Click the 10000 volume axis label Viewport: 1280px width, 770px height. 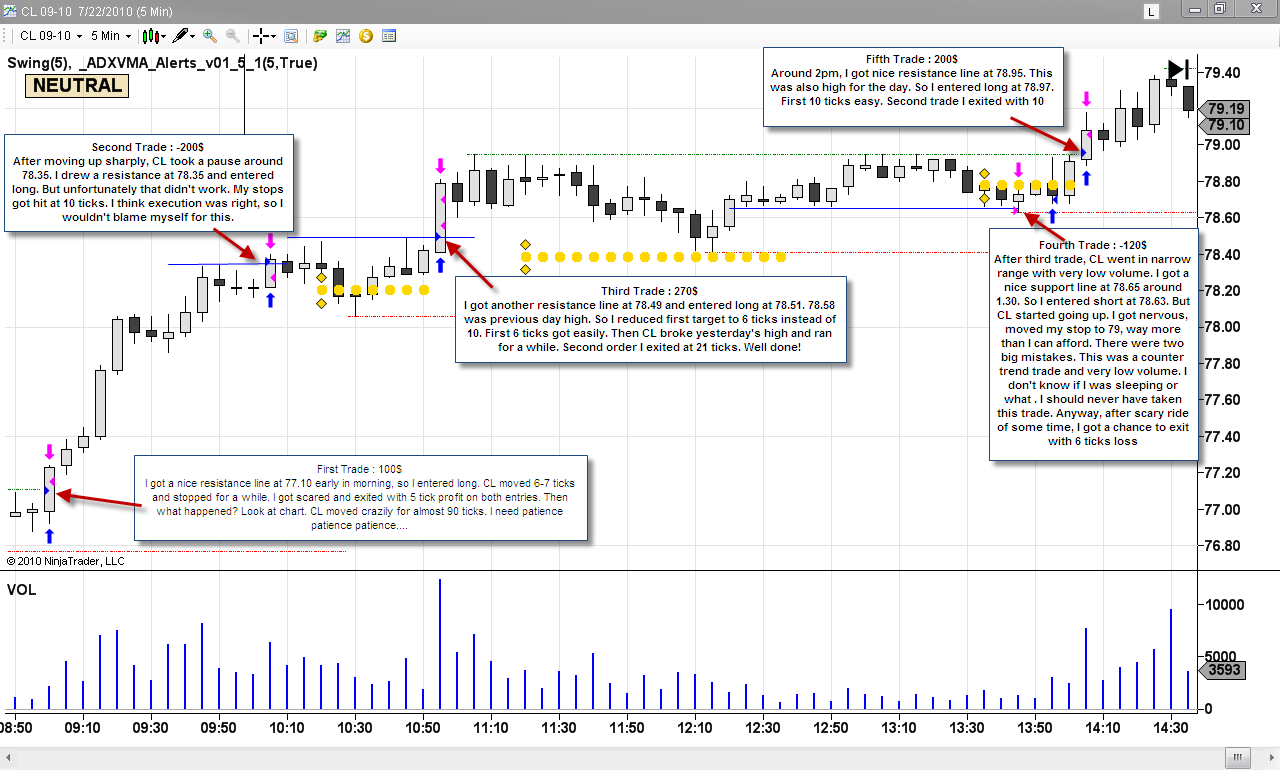point(1224,604)
